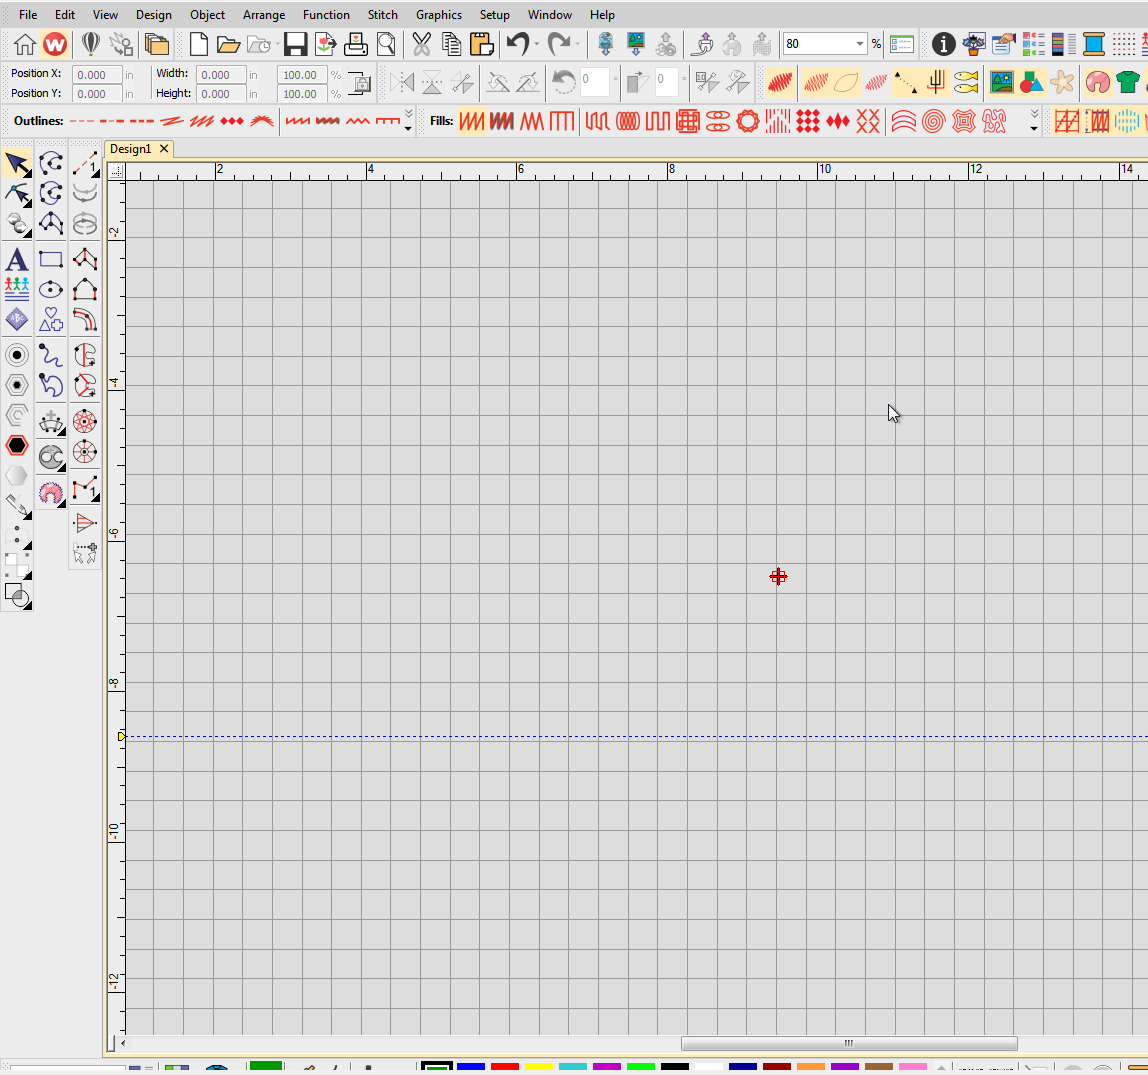Click the Home icon in the toolbar

pos(25,44)
